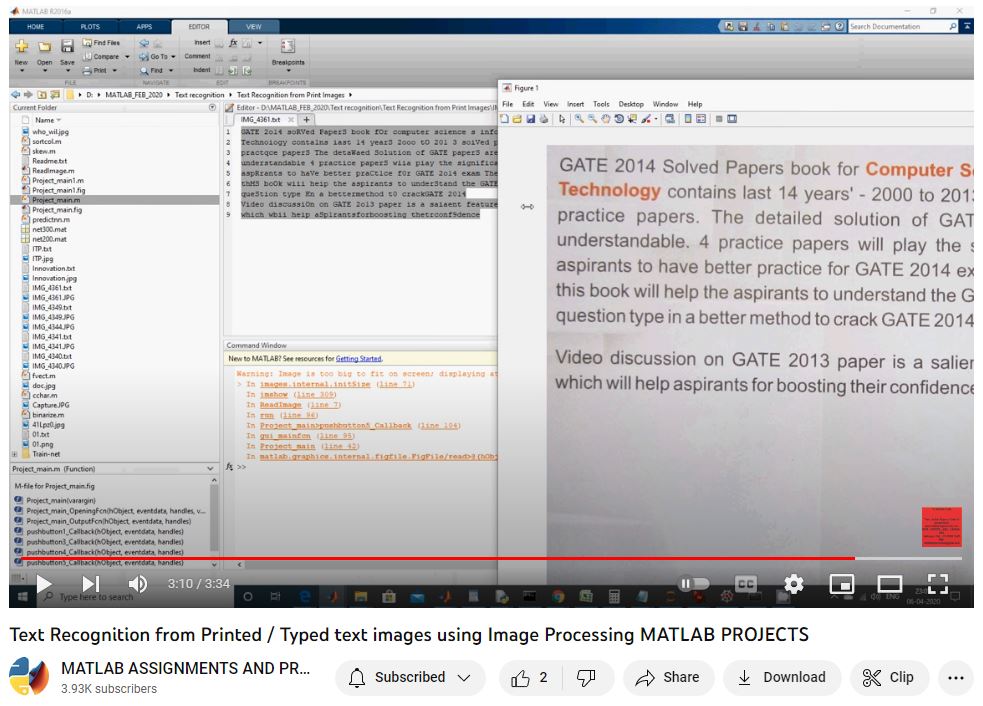Viewport: 983px width, 706px height.
Task: Toggle theater mode view
Action: pos(889,583)
